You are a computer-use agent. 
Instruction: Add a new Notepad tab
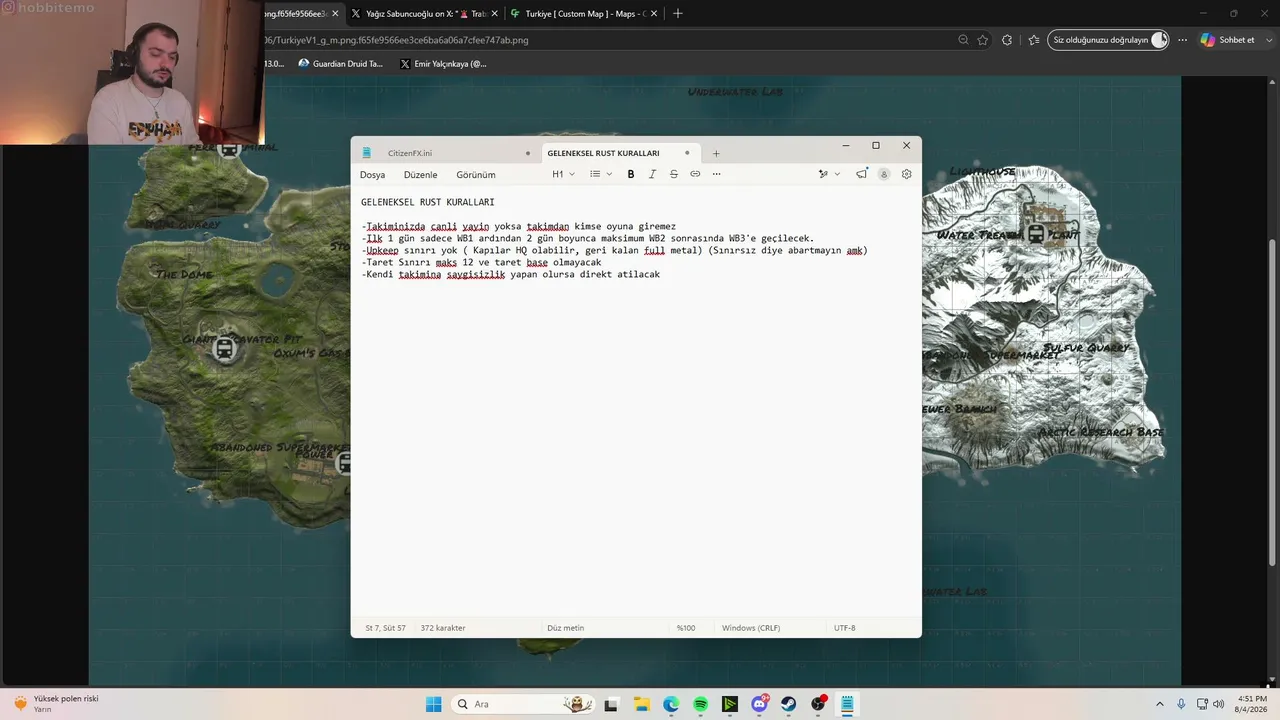pyautogui.click(x=716, y=153)
